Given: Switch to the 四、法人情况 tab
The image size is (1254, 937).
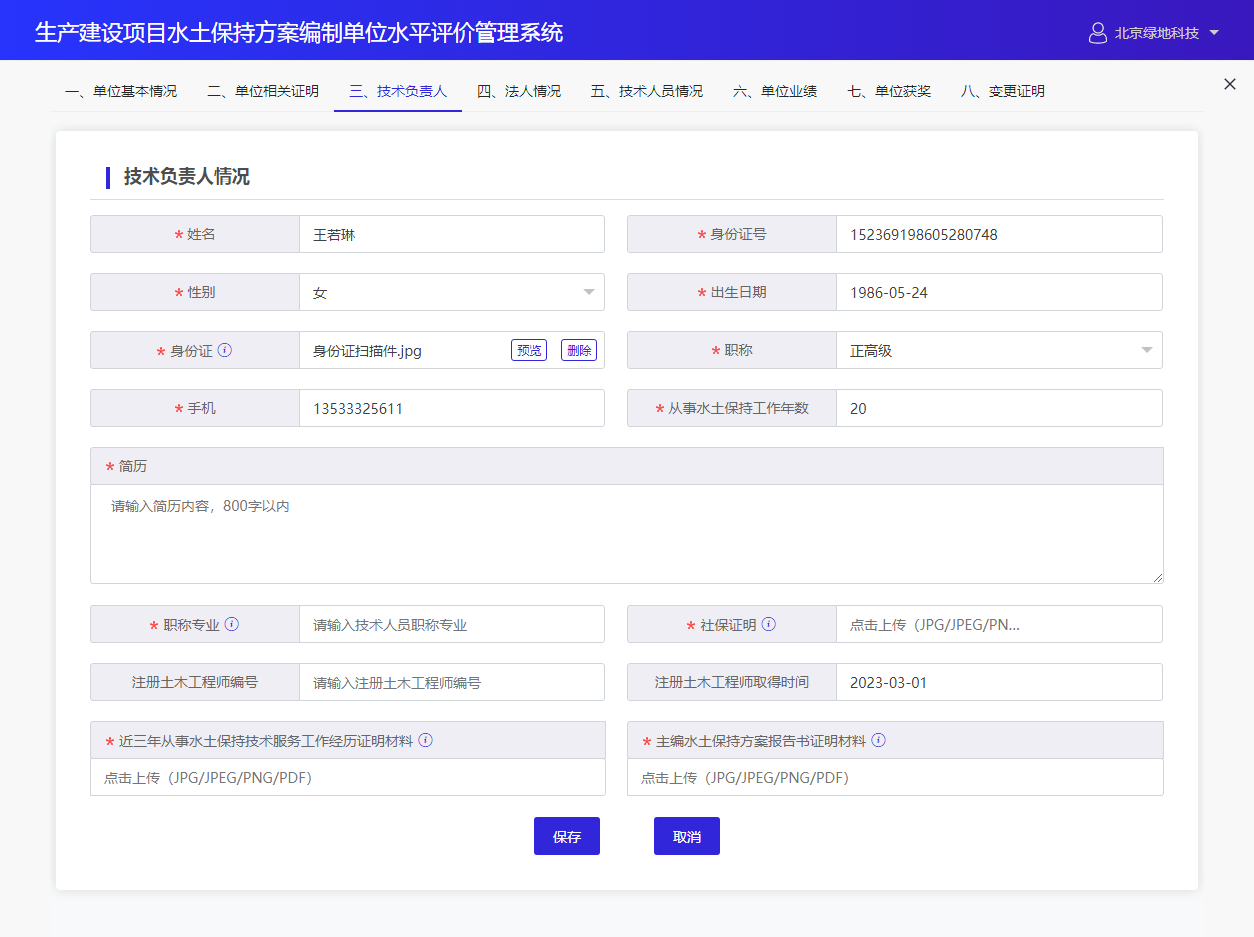Looking at the screenshot, I should tap(519, 90).
